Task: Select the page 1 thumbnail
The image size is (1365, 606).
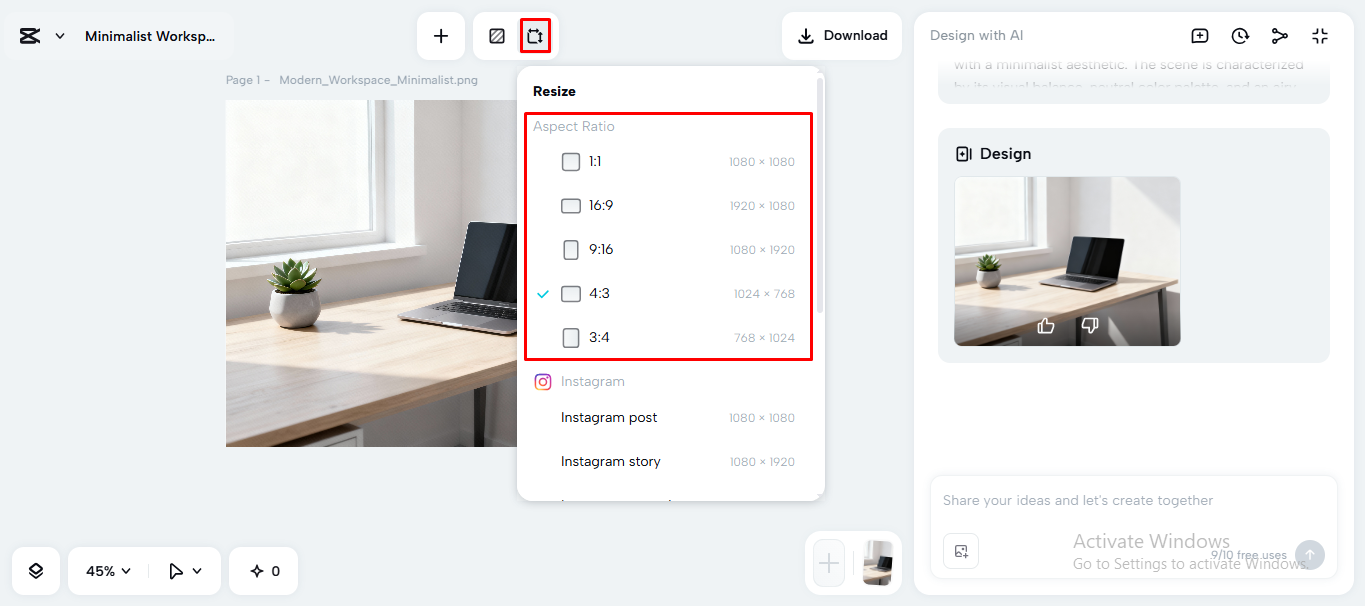Action: pos(877,563)
